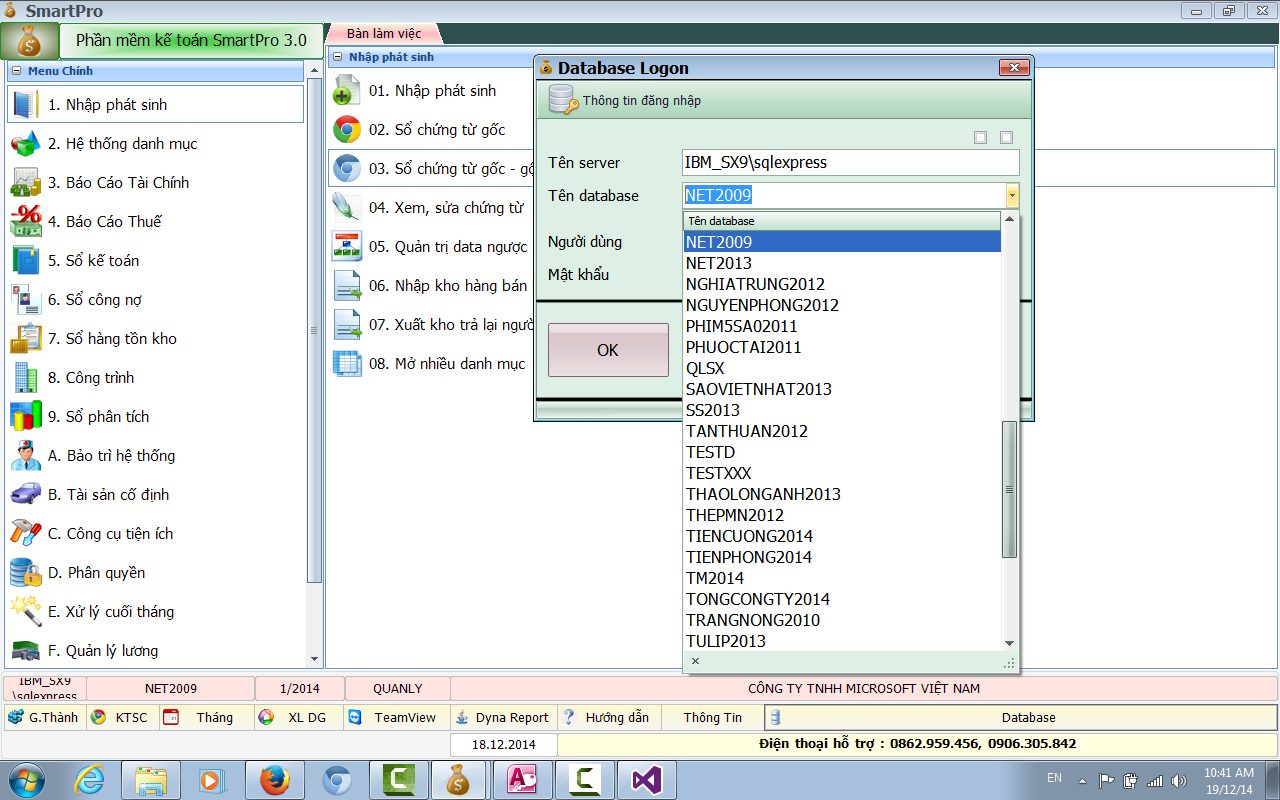Viewport: 1280px width, 800px height.
Task: Choose TESTD from the database list
Action: [842, 452]
